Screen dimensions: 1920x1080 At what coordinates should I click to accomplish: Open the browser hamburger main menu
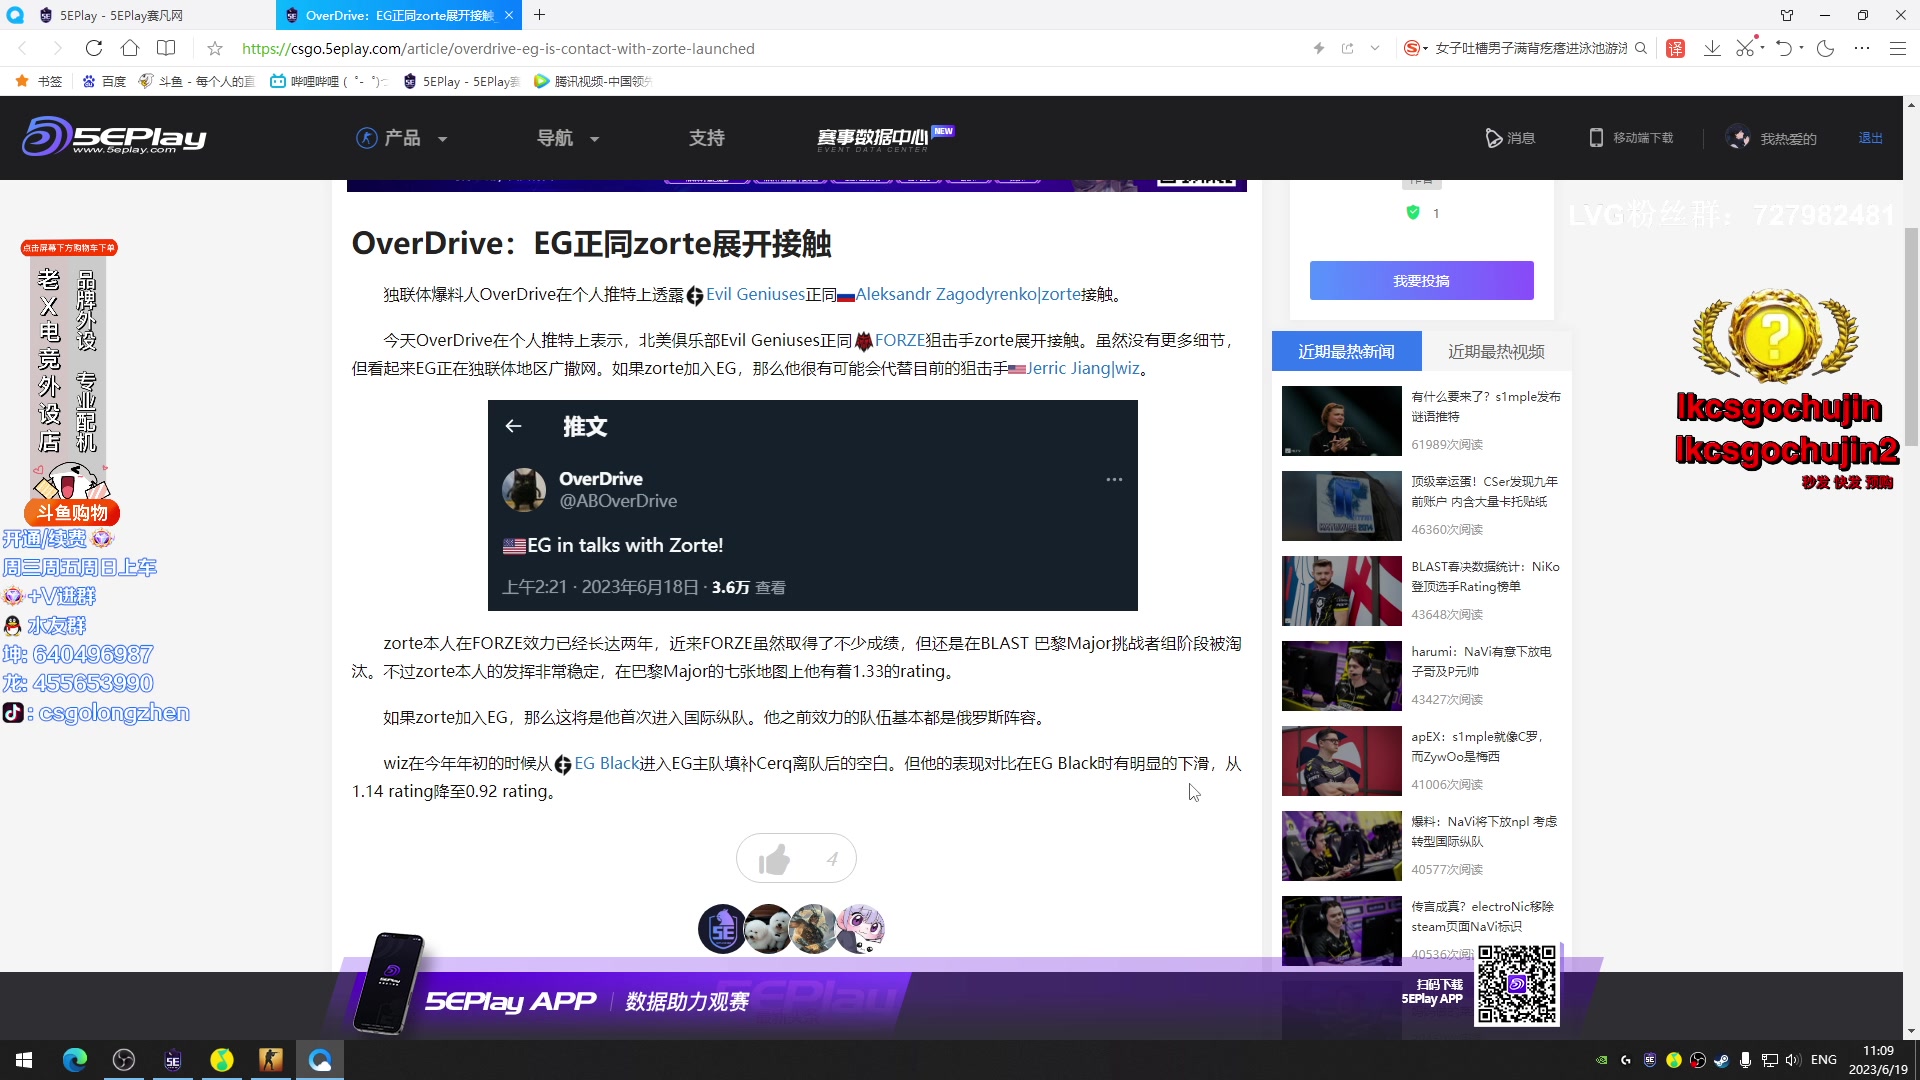pos(1898,48)
